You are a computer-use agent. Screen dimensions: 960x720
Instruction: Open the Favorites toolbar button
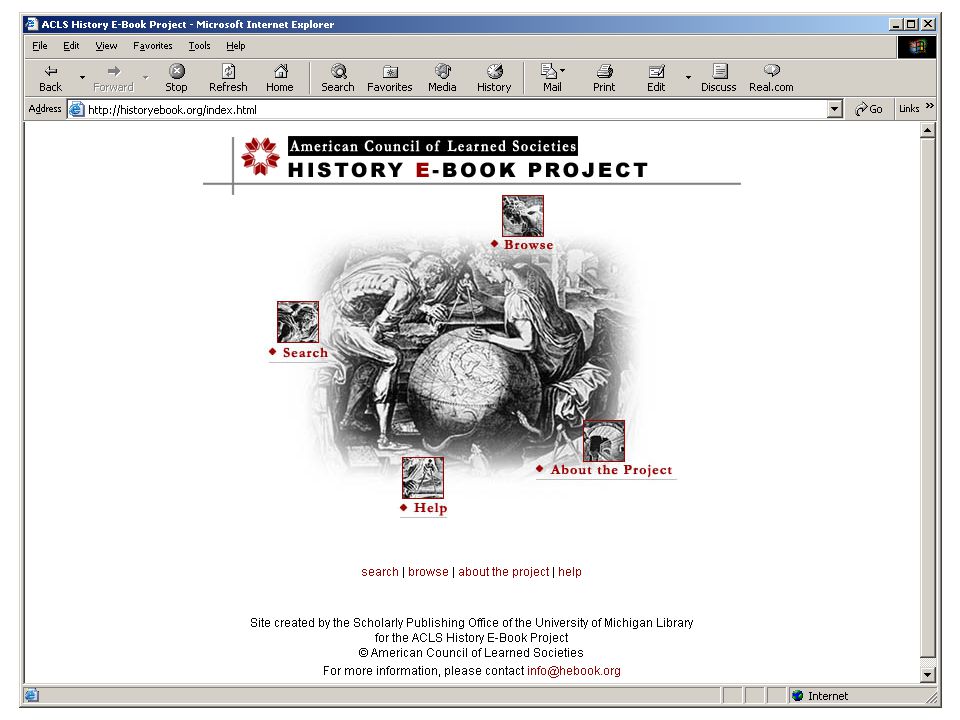click(389, 78)
